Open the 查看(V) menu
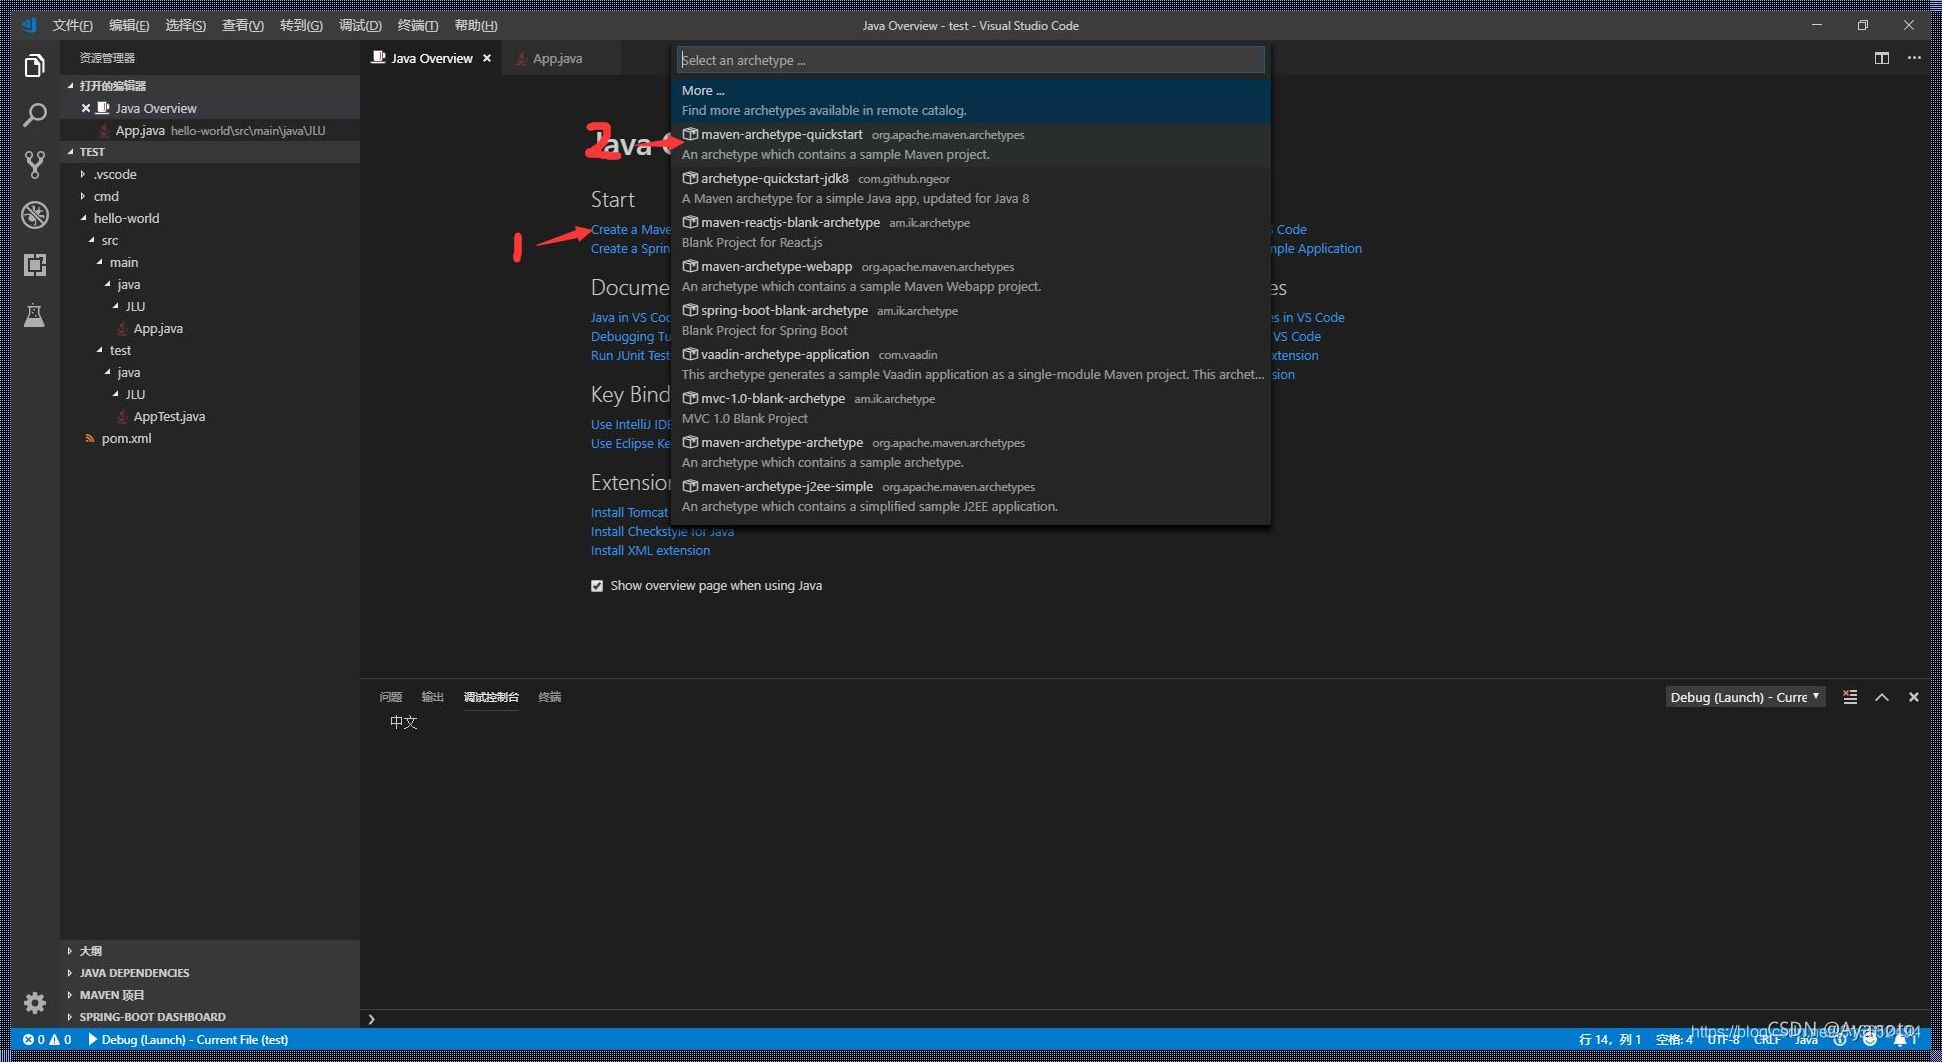Viewport: 1942px width, 1062px height. 243,25
